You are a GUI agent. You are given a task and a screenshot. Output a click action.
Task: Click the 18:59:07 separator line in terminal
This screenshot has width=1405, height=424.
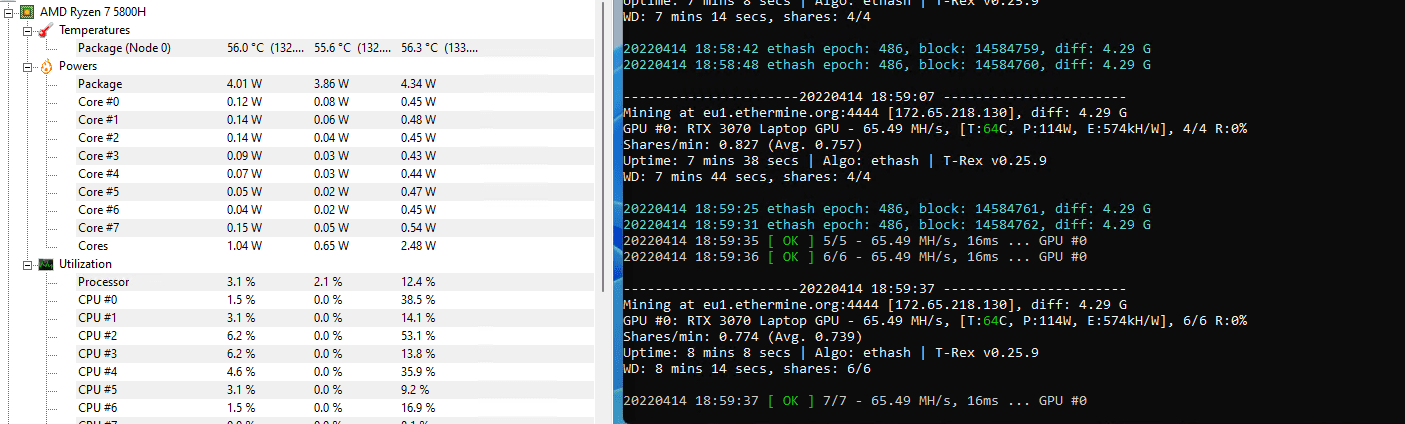pyautogui.click(x=874, y=97)
